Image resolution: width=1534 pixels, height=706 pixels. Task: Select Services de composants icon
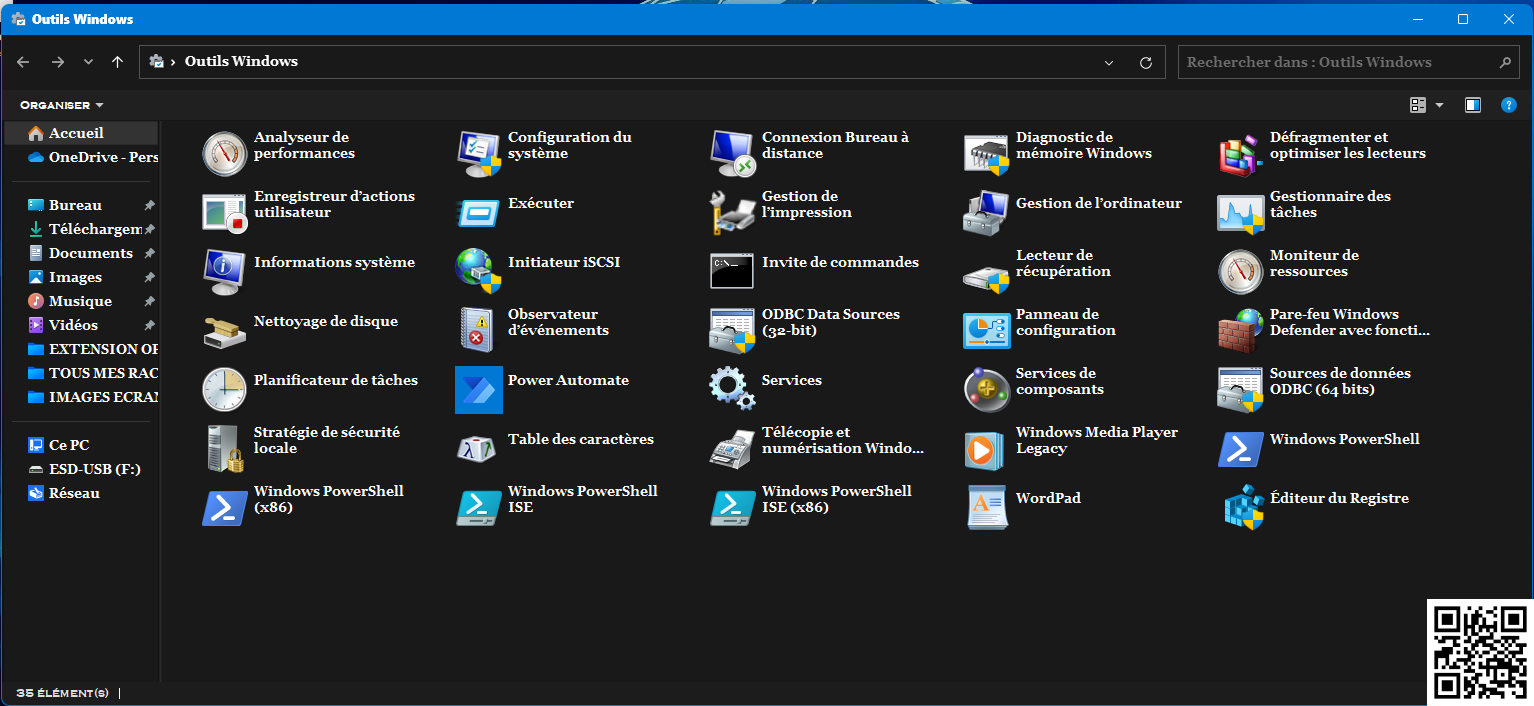pos(986,389)
